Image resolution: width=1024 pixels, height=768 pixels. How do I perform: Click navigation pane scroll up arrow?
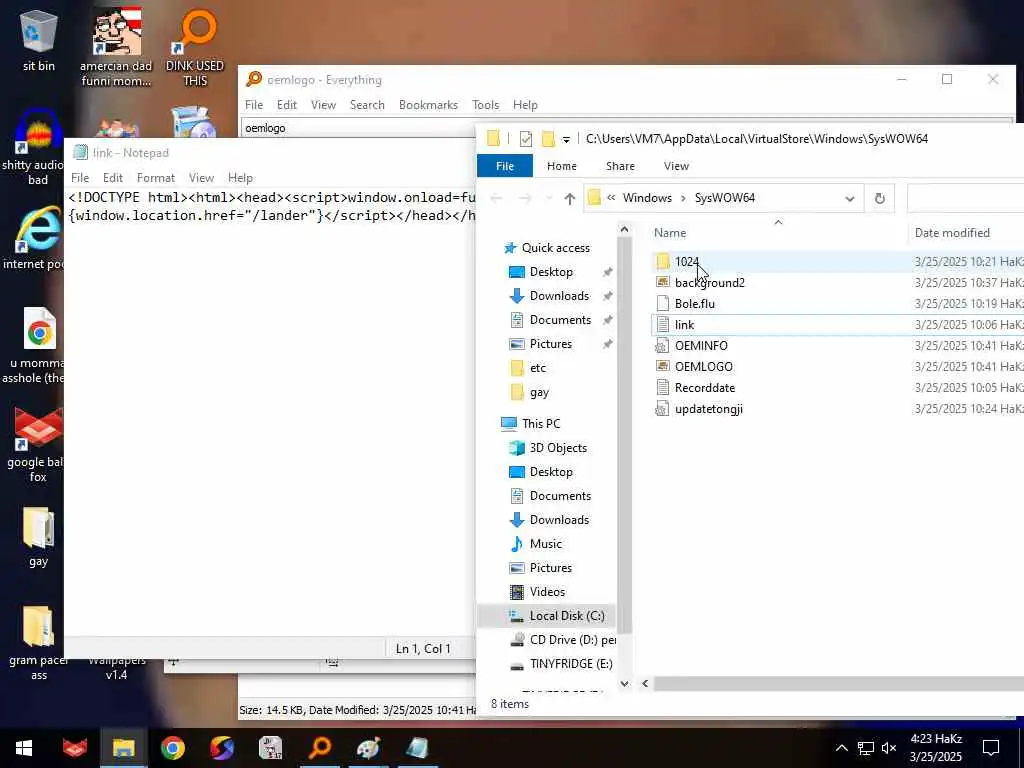[x=624, y=229]
